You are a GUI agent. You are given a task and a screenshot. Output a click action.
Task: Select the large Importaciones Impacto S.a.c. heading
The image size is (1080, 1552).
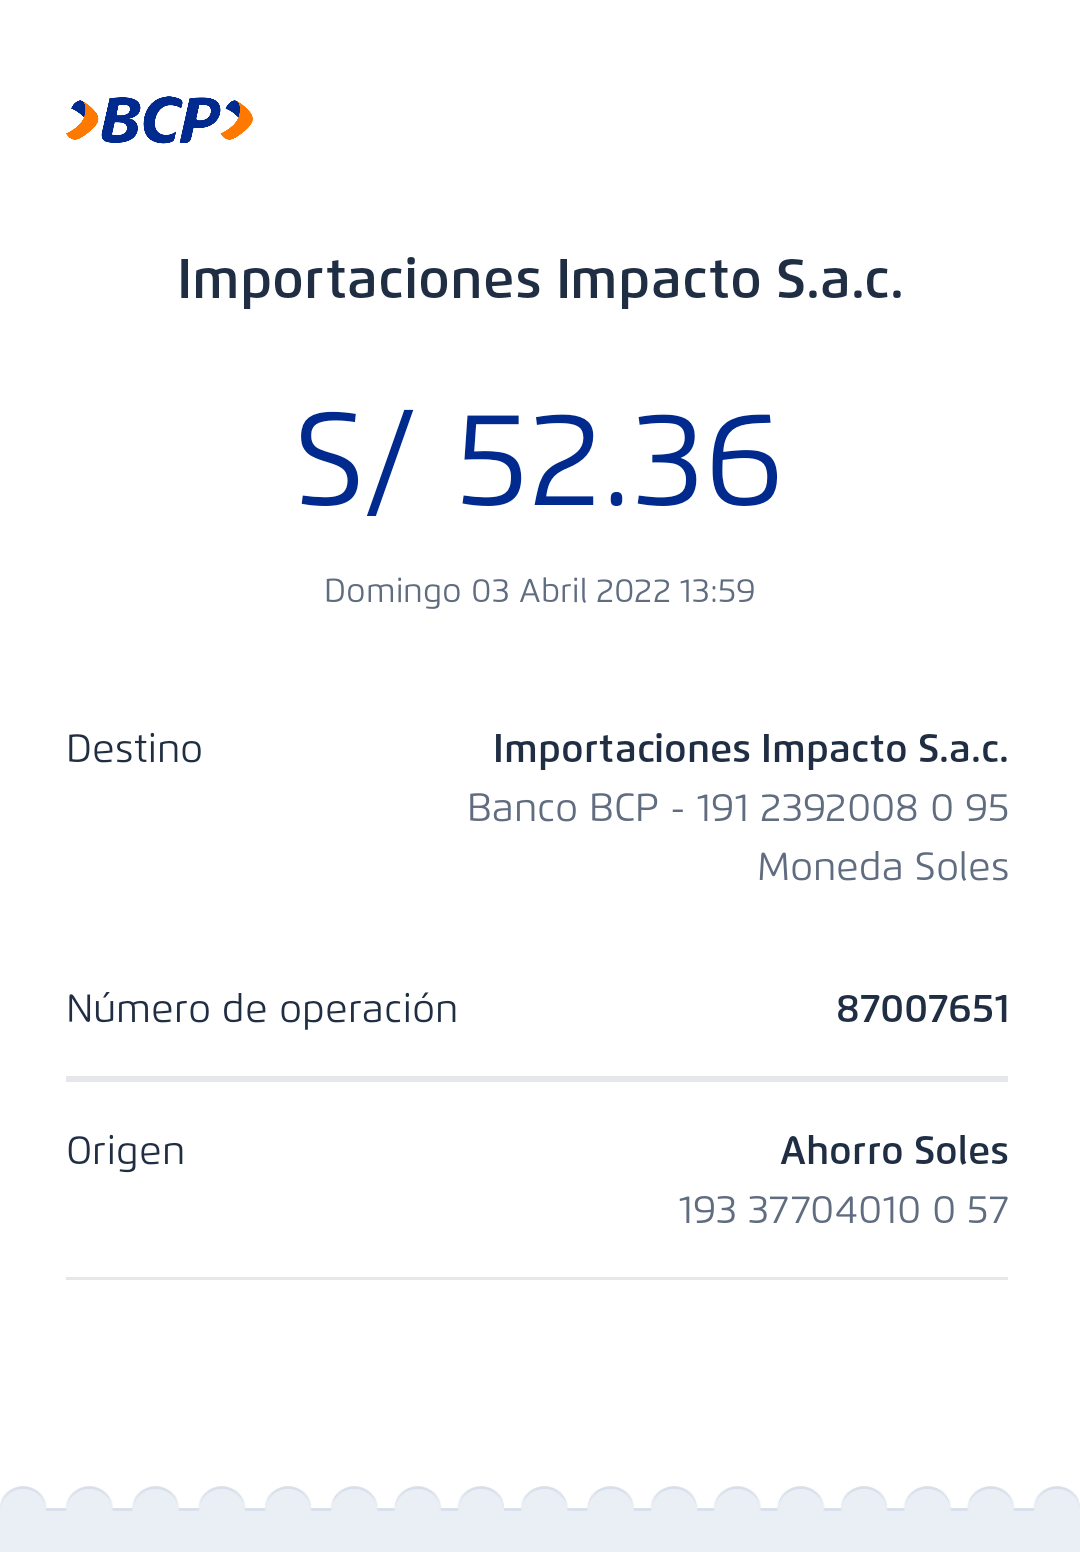pyautogui.click(x=540, y=279)
